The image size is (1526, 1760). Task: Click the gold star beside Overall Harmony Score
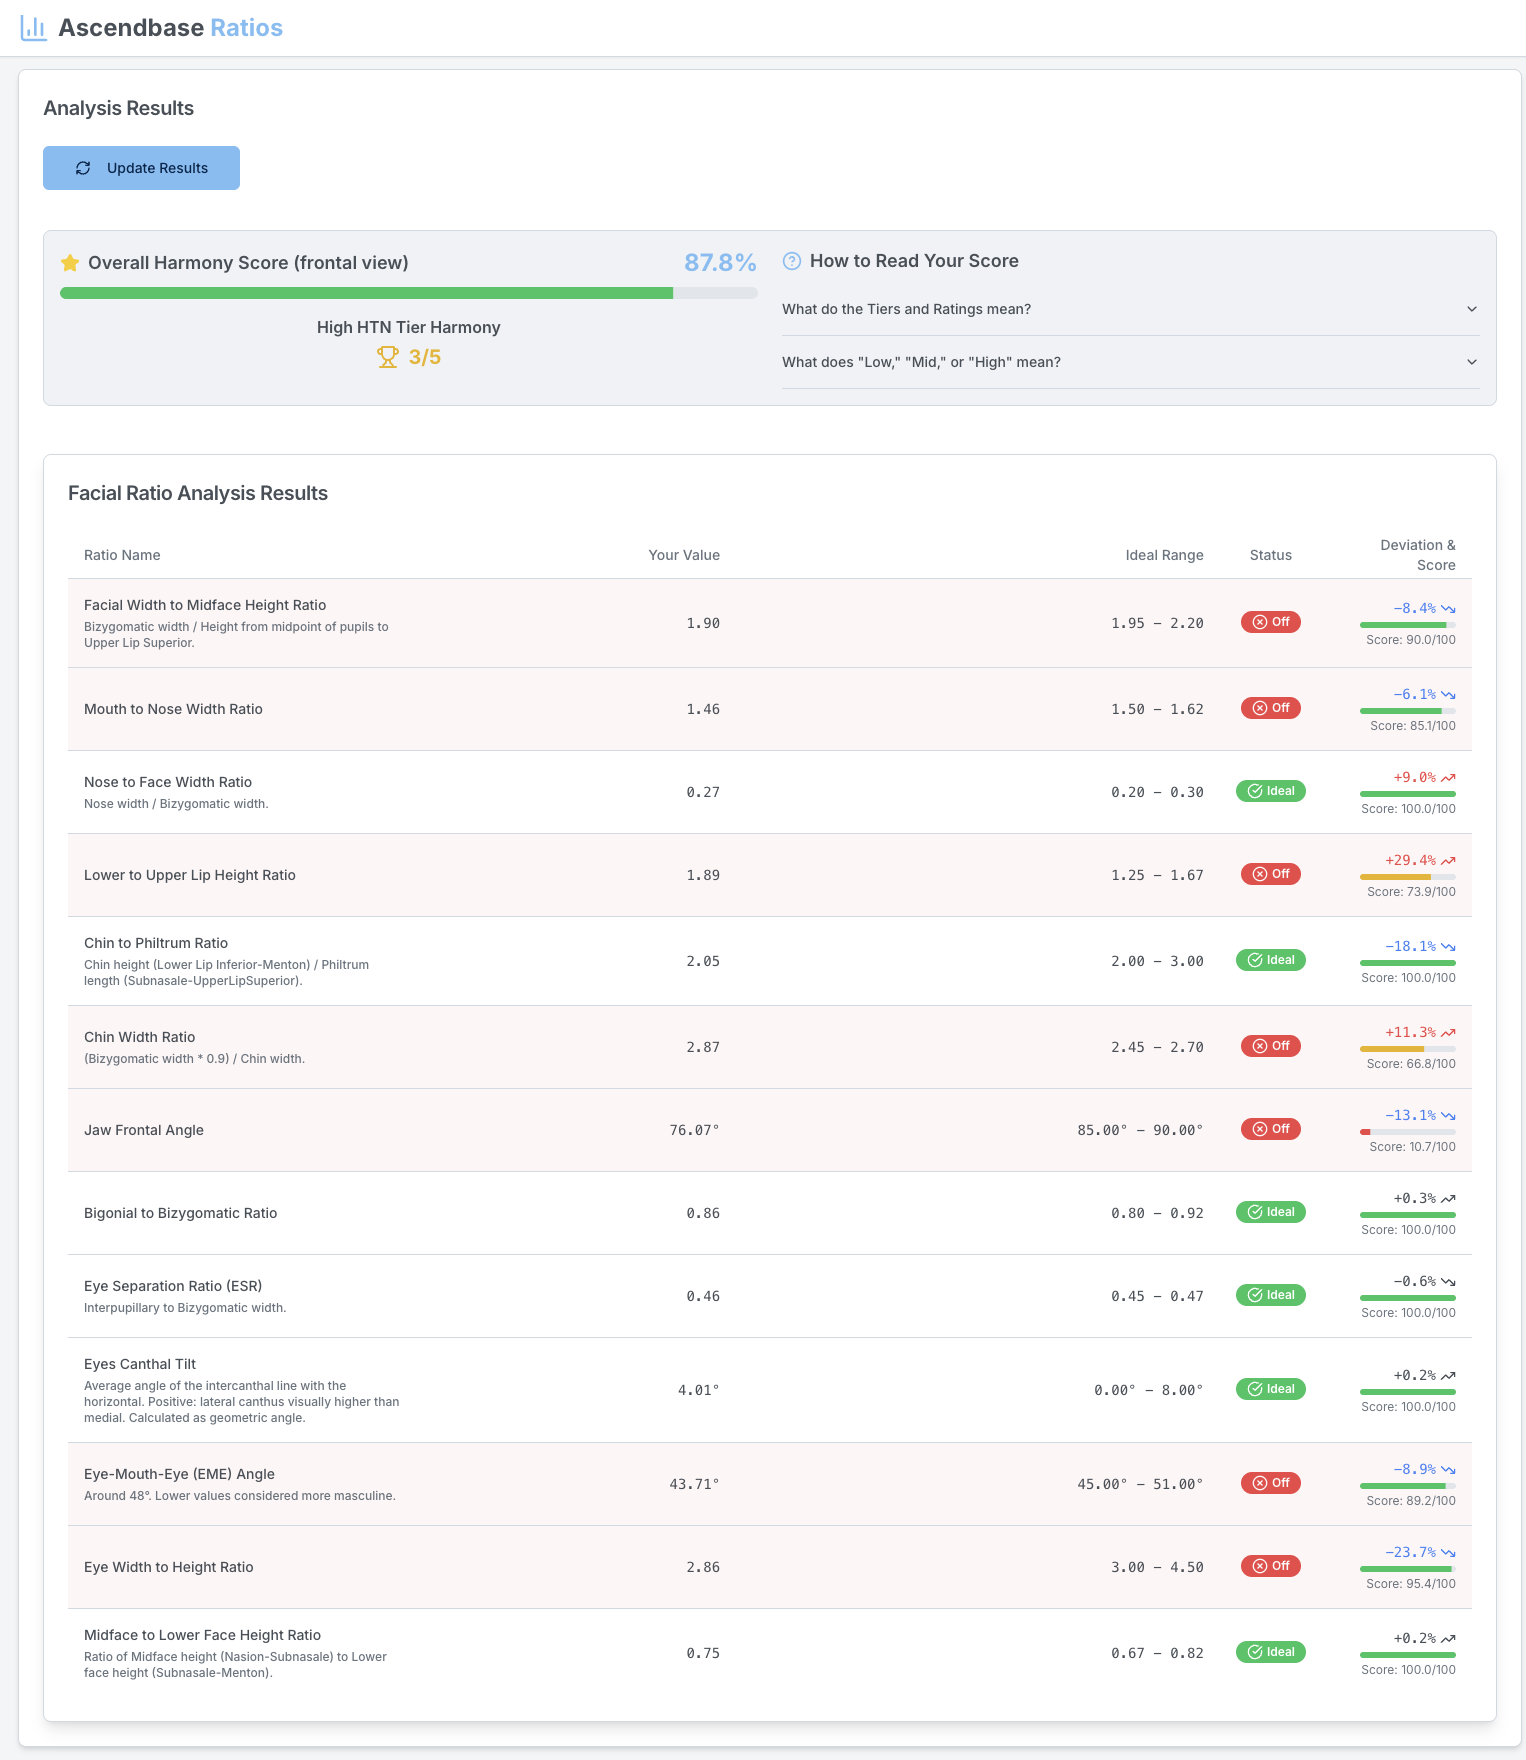pos(70,263)
